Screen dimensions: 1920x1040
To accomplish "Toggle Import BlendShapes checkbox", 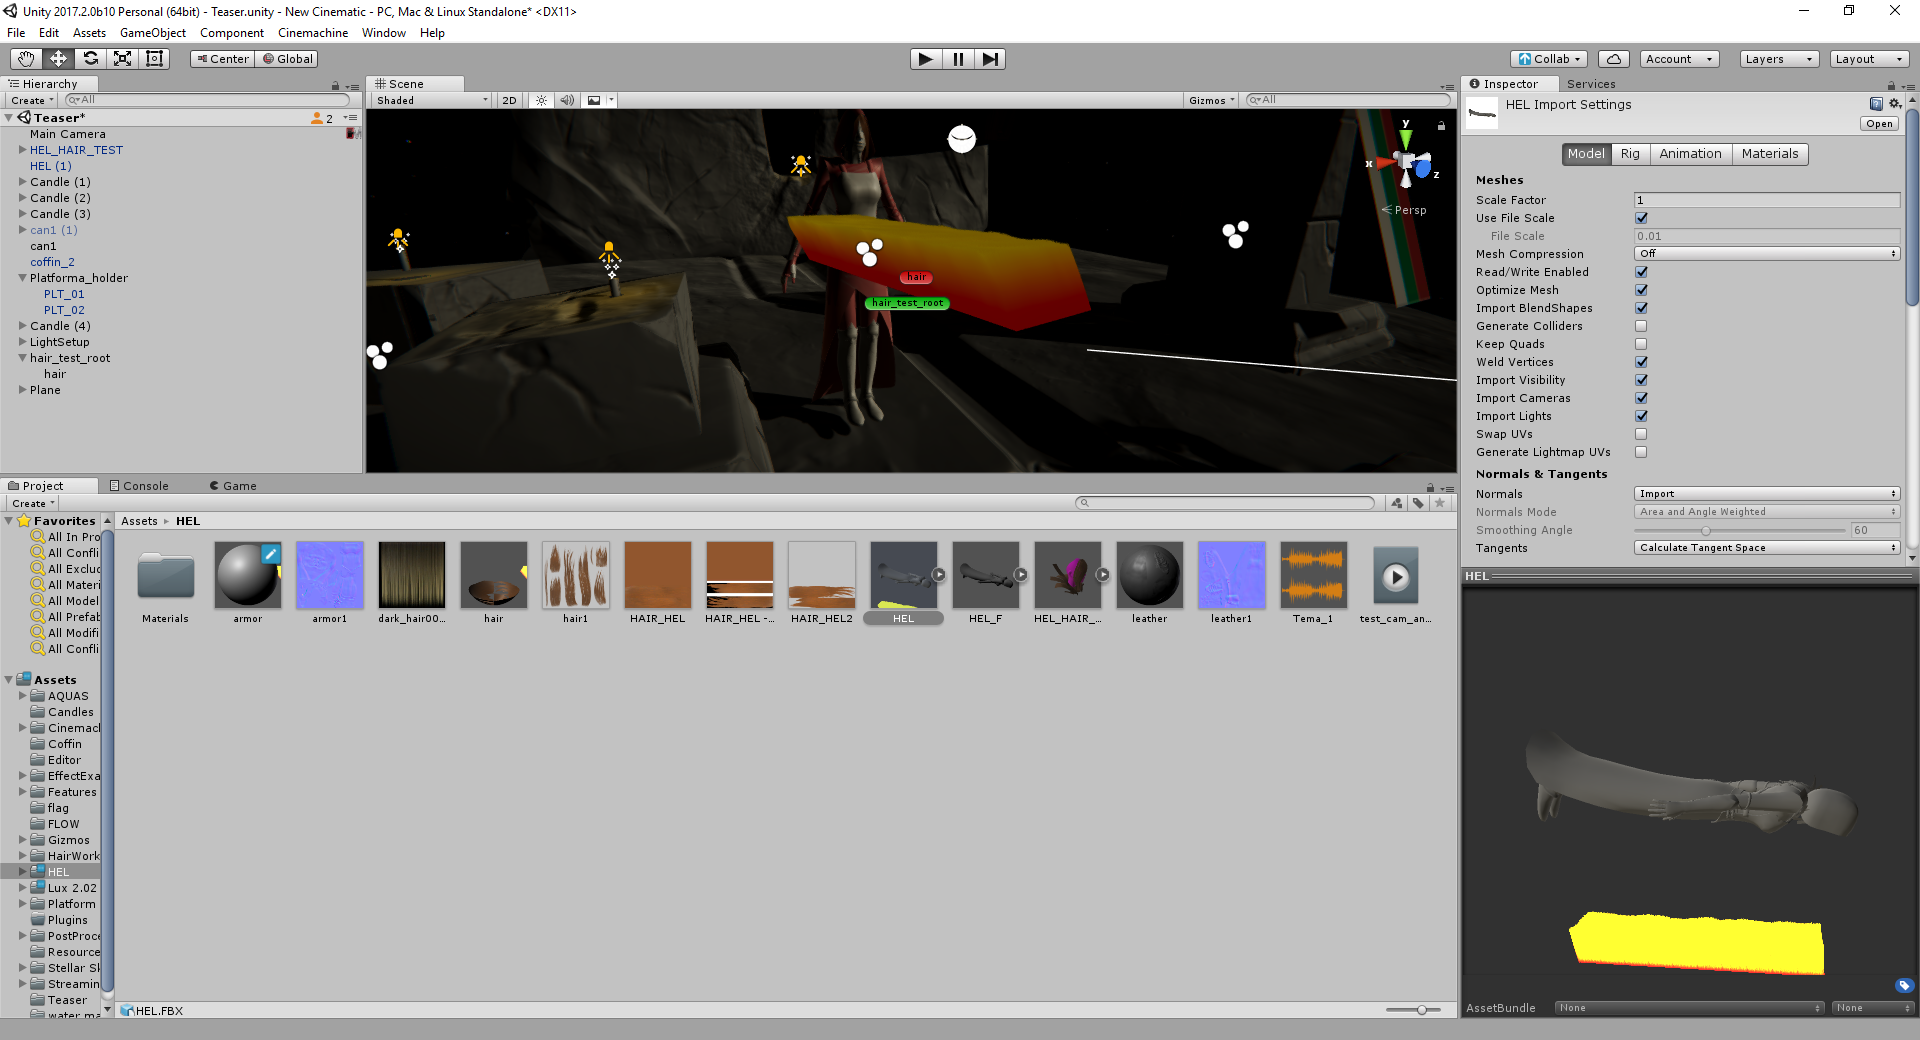I will point(1641,308).
